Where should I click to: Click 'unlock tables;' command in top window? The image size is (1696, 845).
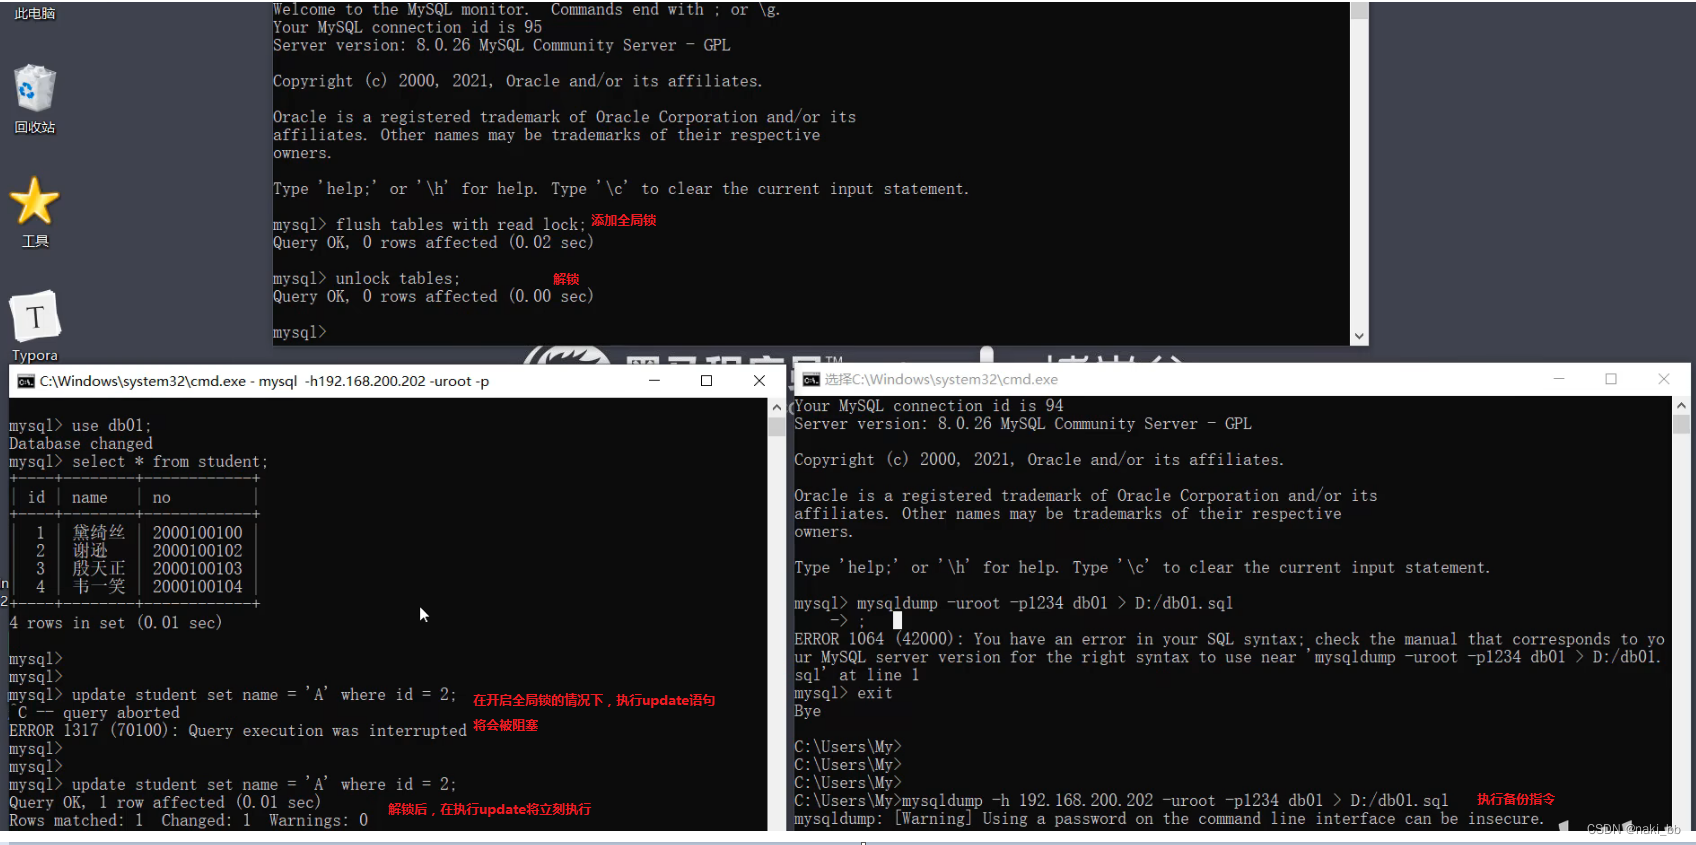pos(398,279)
